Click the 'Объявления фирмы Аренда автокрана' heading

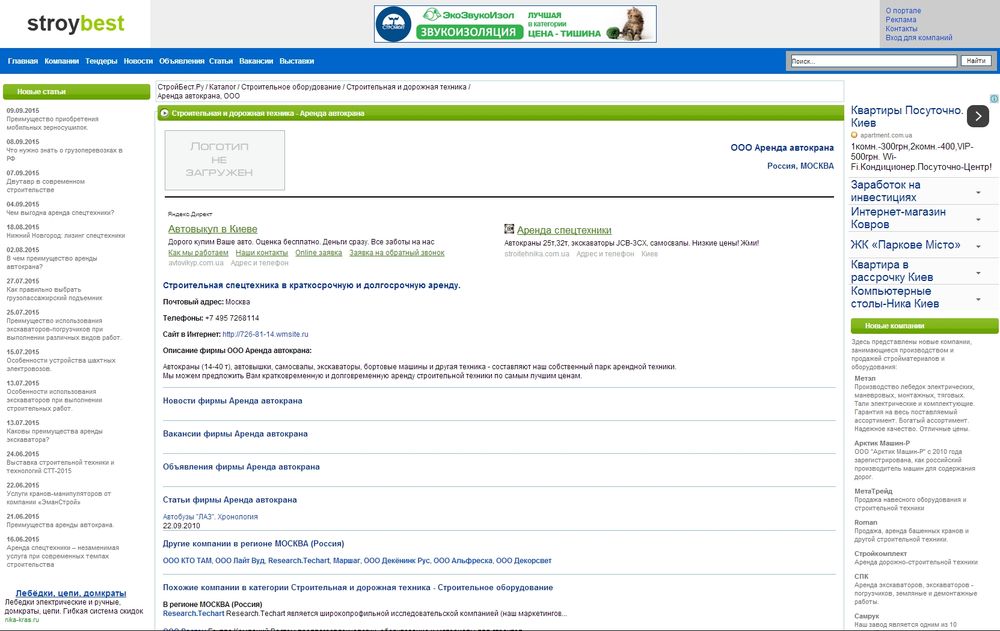pyautogui.click(x=241, y=467)
